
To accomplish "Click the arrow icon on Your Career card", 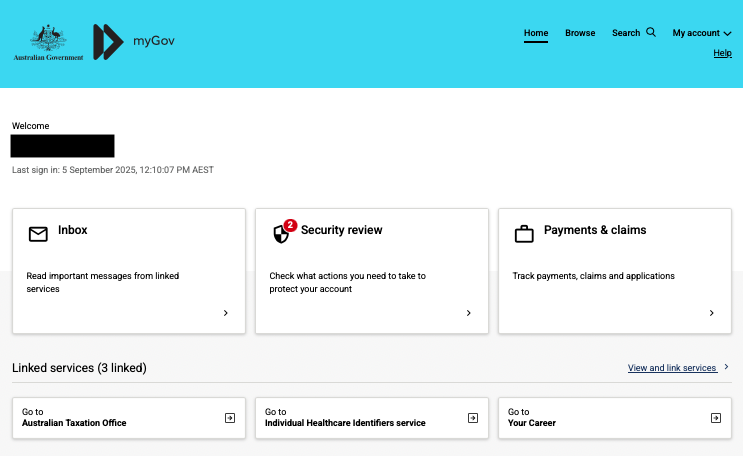I will tap(716, 418).
